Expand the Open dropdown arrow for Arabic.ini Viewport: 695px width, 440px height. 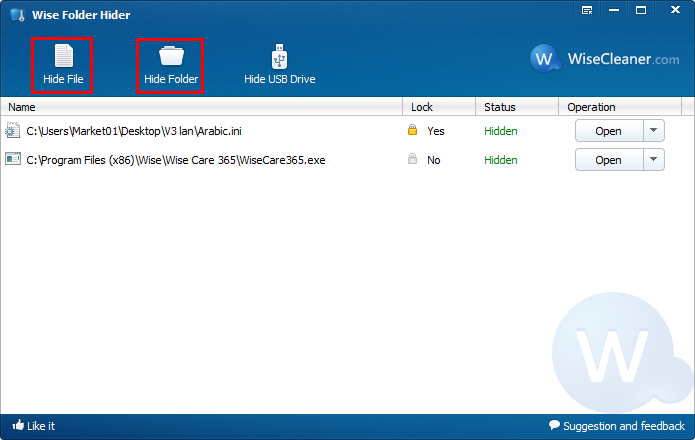[654, 131]
